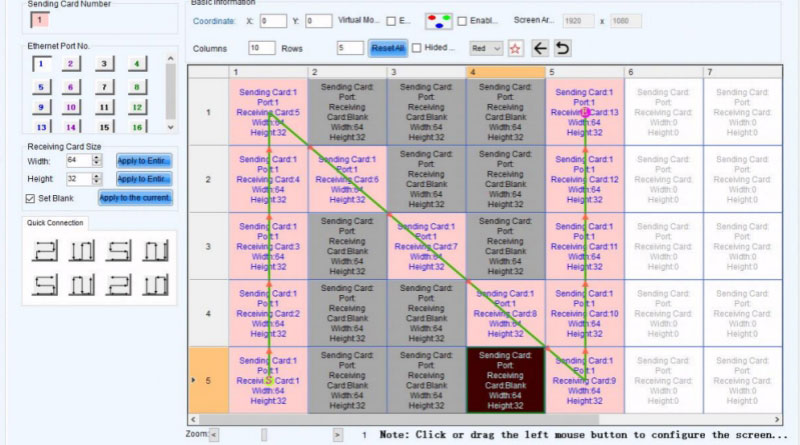Open the Quick Connection tab
Image resolution: width=800 pixels, height=445 pixels.
click(55, 223)
